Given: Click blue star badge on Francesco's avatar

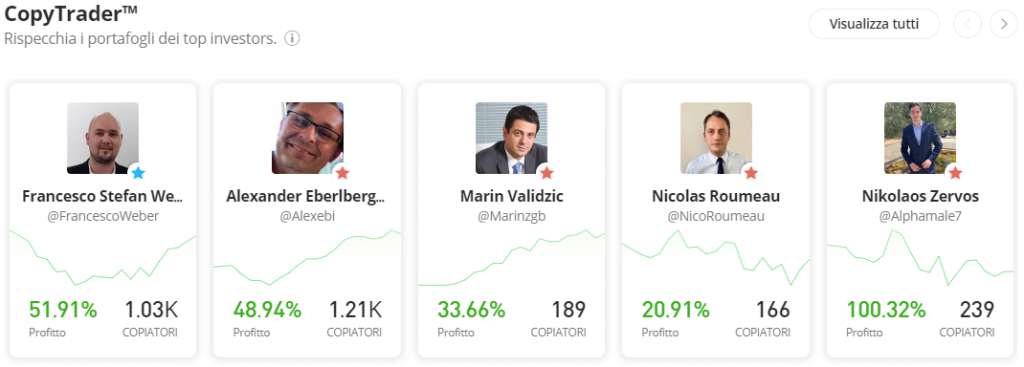Looking at the screenshot, I should coord(138,173).
